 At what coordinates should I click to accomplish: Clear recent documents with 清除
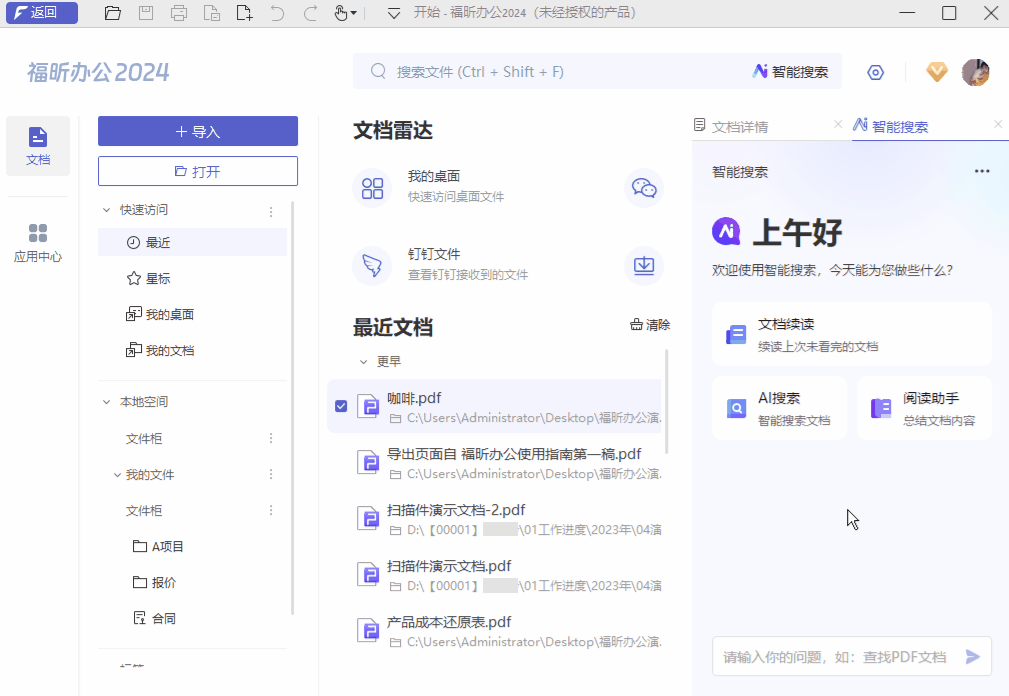tap(650, 322)
